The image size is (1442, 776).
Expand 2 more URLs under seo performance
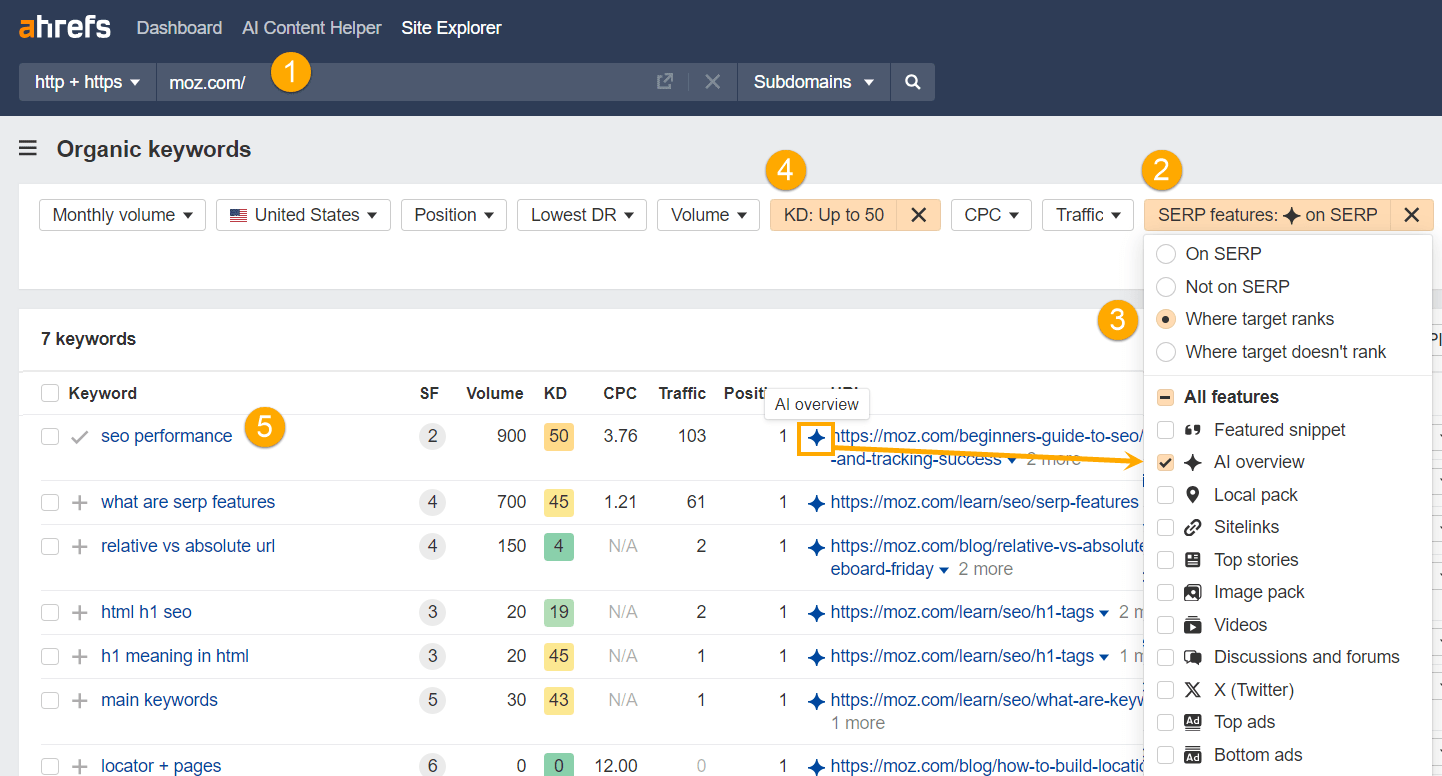(x=1053, y=458)
